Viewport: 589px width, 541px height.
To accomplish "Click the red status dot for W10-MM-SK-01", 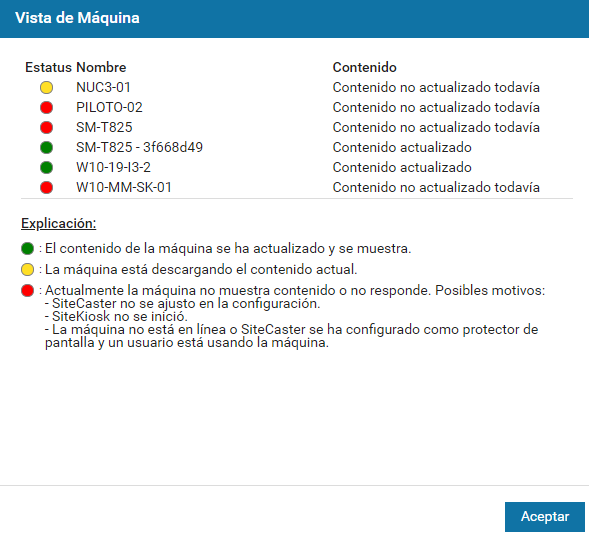I will (46, 187).
